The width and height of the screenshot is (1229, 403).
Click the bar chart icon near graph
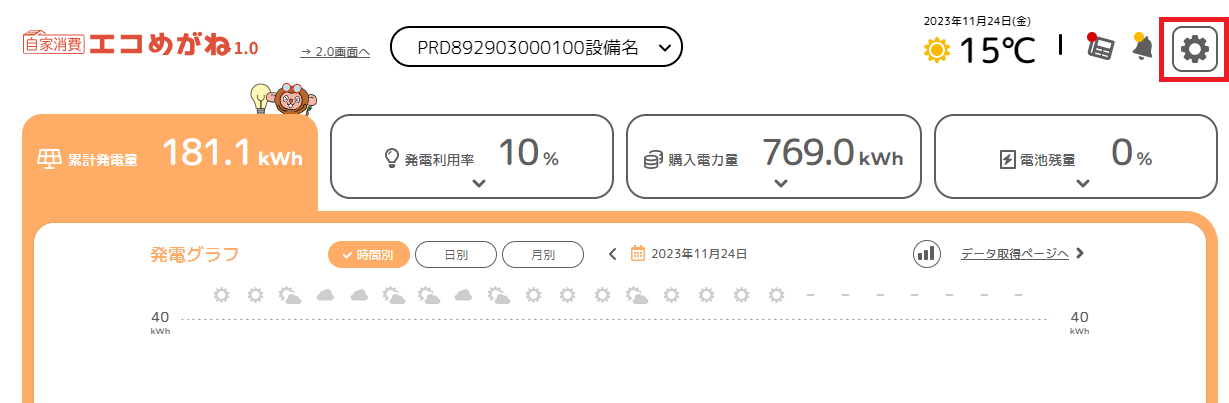coord(927,254)
